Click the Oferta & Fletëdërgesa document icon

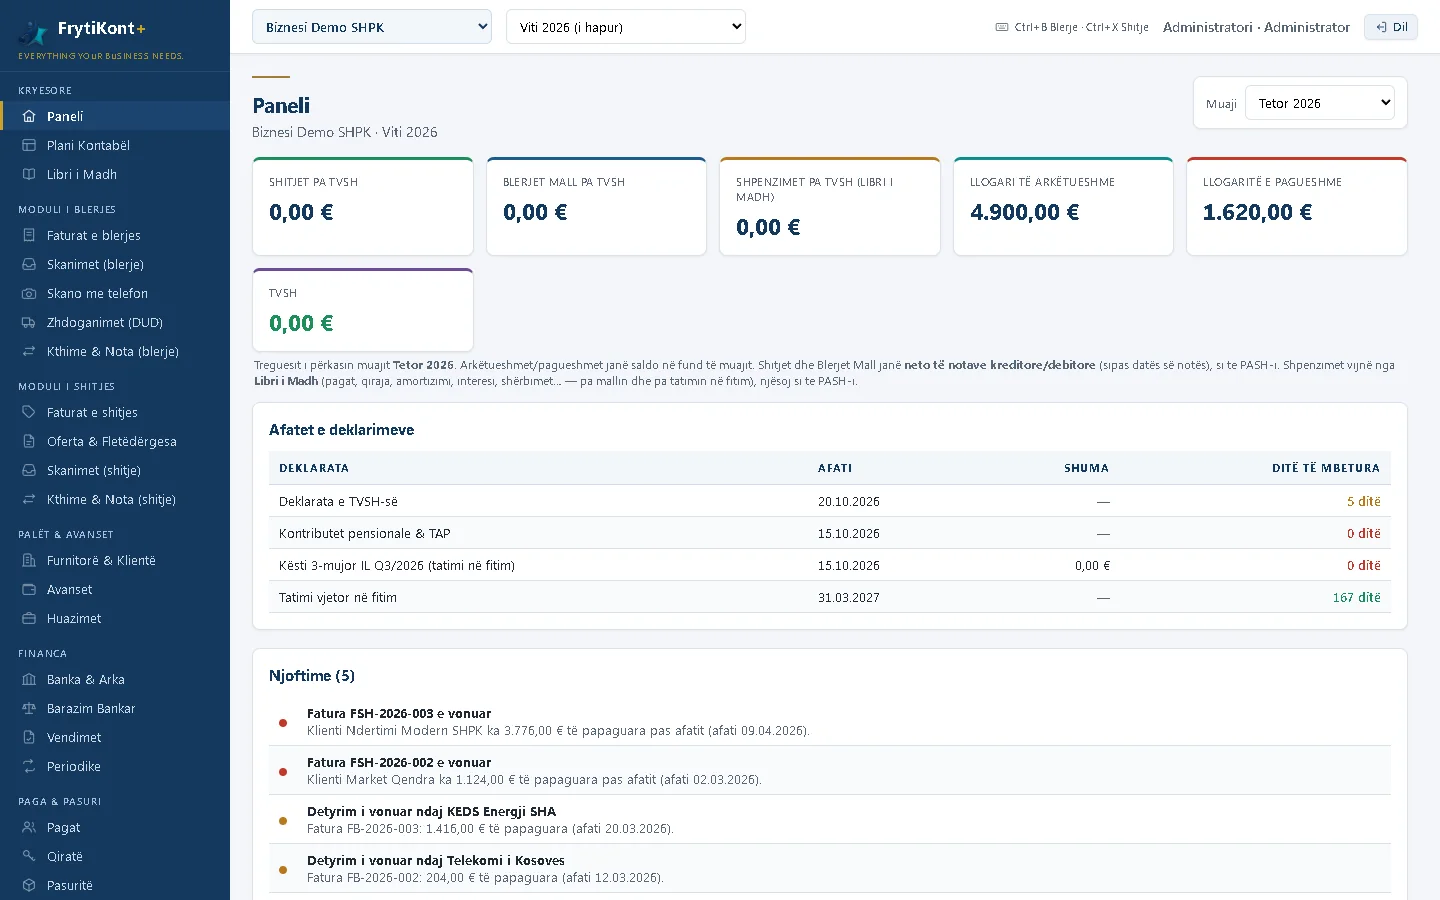point(29,441)
